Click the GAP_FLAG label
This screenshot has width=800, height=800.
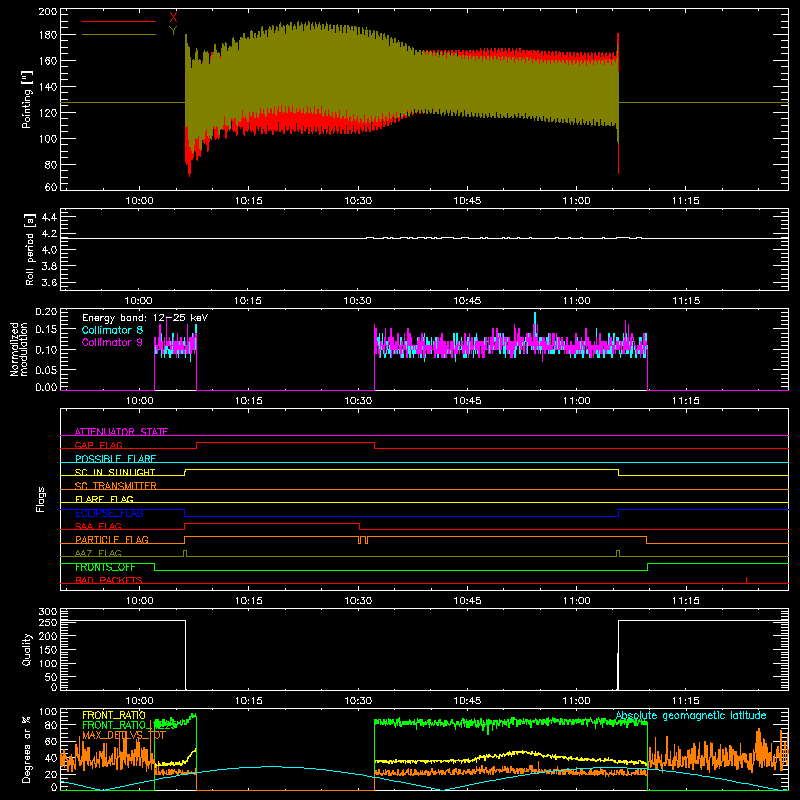pos(98,445)
